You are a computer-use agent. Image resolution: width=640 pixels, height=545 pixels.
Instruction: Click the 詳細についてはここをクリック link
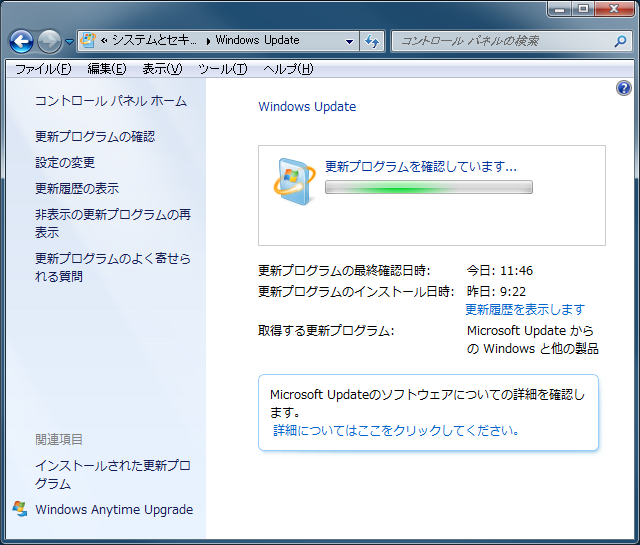(x=397, y=430)
